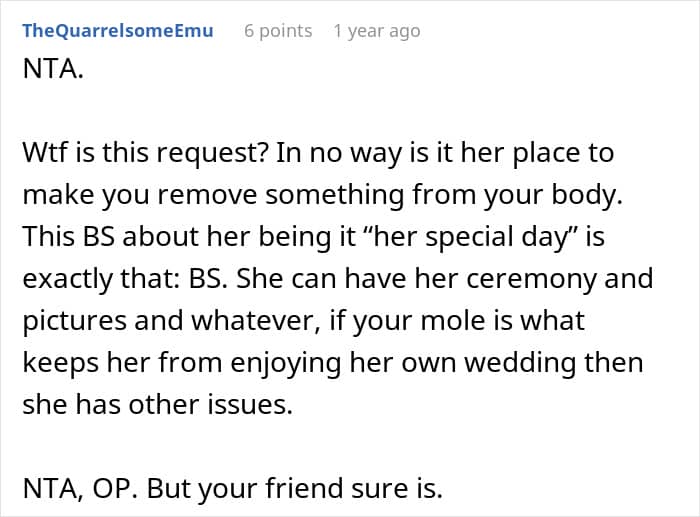Click the line starting "exactly that: BS"
Image resolution: width=700 pixels, height=517 pixels.
click(335, 279)
